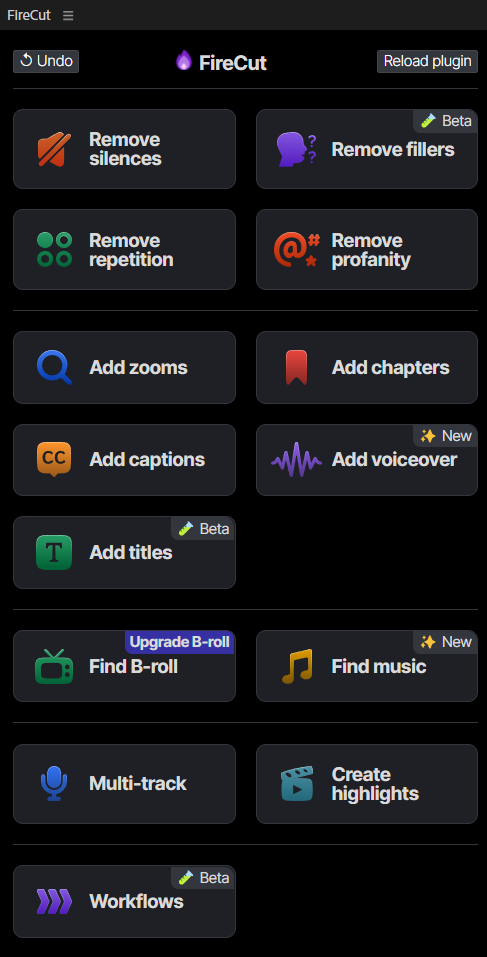Click the red @ symbol Remove profanity icon

(x=297, y=250)
